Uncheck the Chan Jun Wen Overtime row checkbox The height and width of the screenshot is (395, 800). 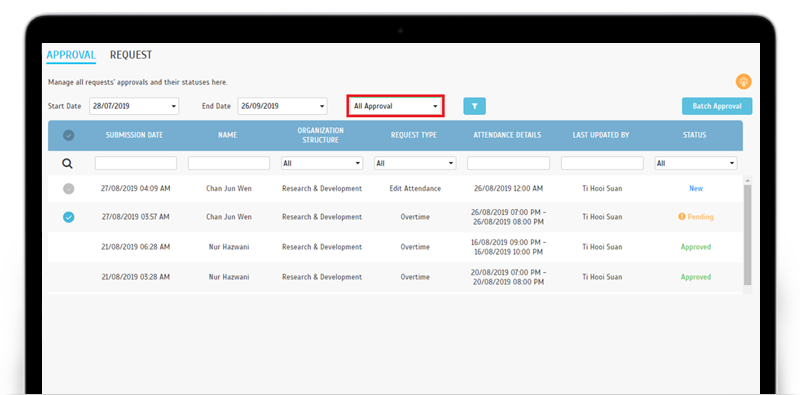68,217
